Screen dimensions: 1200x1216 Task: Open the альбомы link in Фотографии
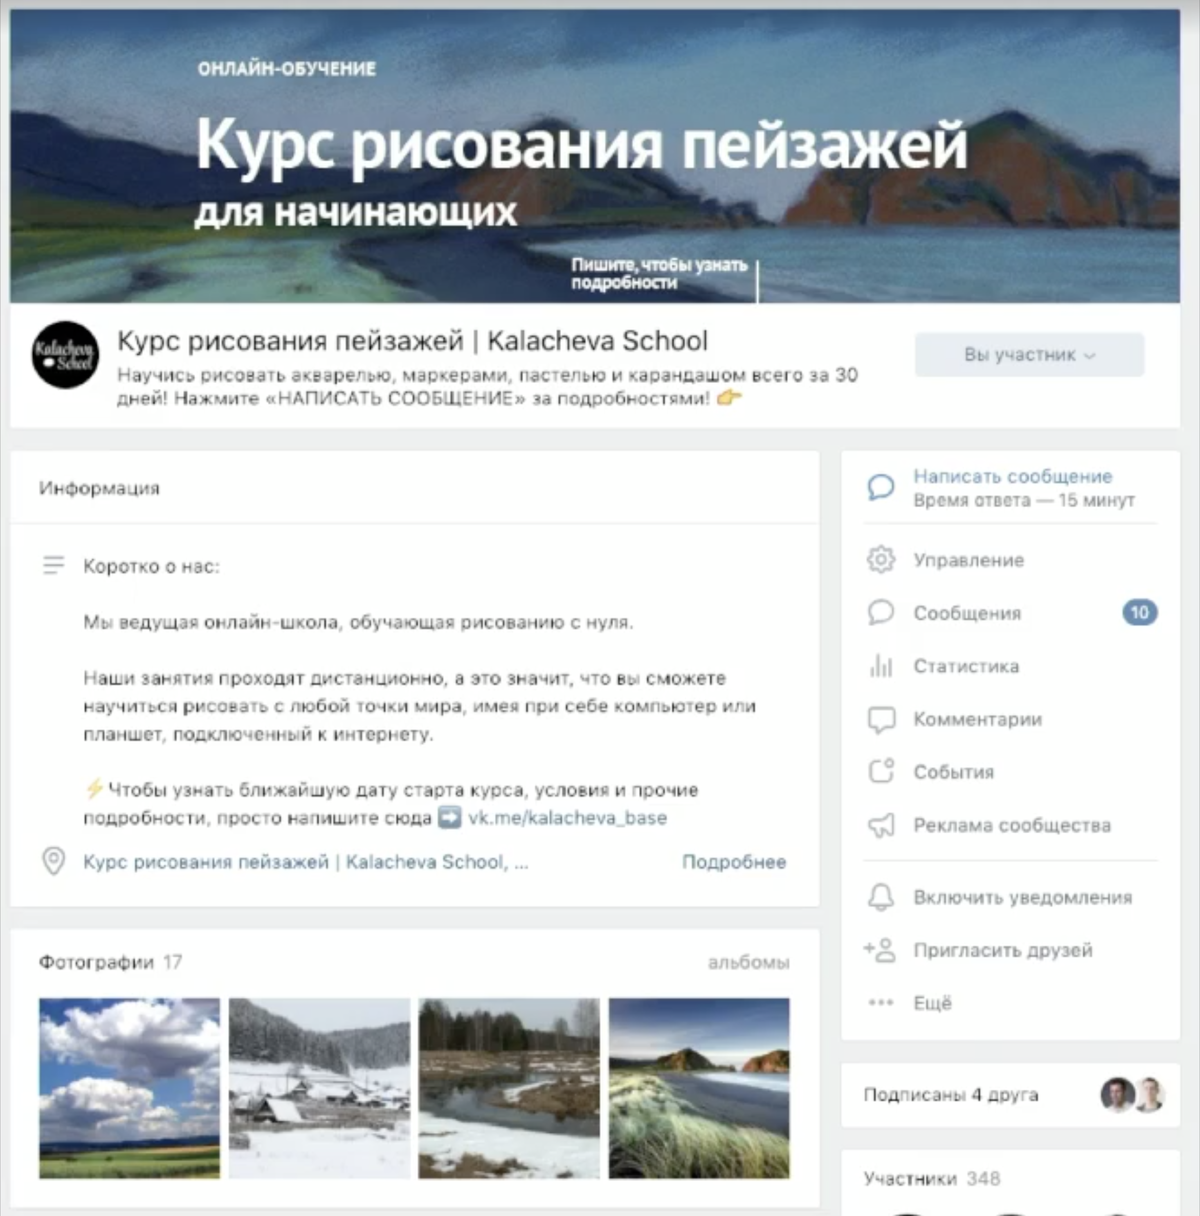pyautogui.click(x=748, y=963)
